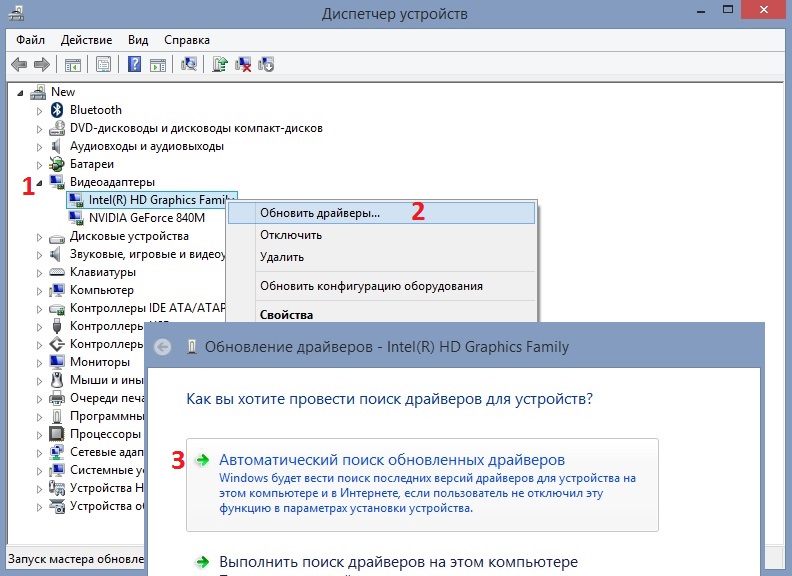Click the processor chip icon beside Процессоры

tap(57, 434)
